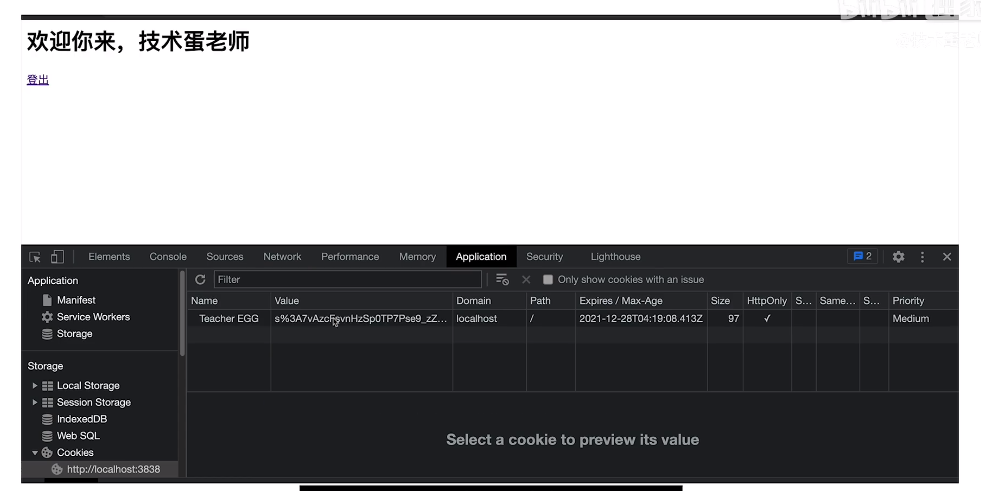
Task: Switch to the Console tab
Action: click(168, 256)
